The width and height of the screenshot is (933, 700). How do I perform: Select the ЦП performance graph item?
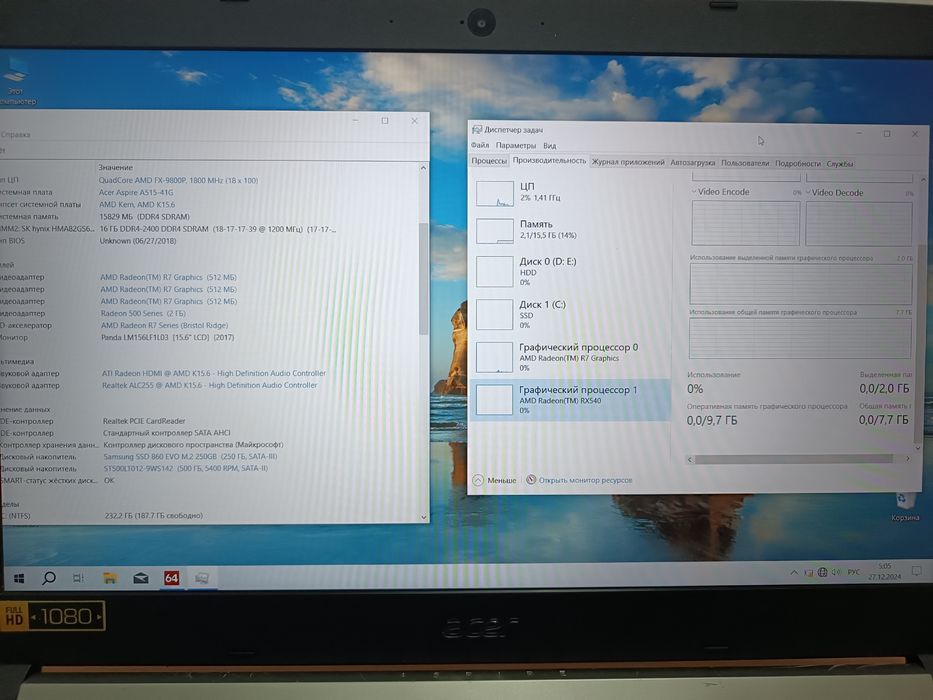pyautogui.click(x=570, y=193)
